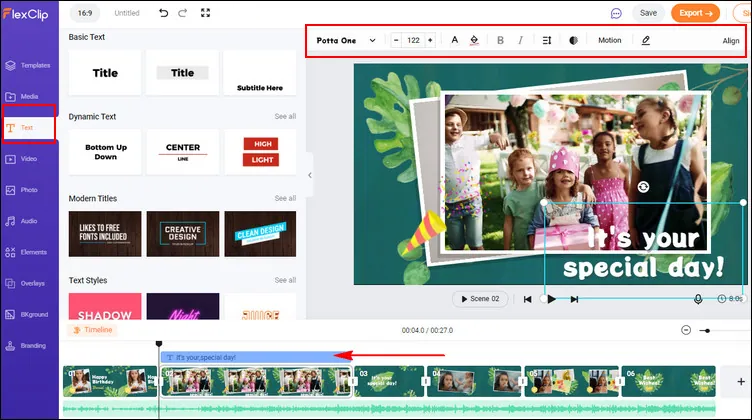Screen dimensions: 752x420
Task: Play Scene 02 preview
Action: (480, 299)
